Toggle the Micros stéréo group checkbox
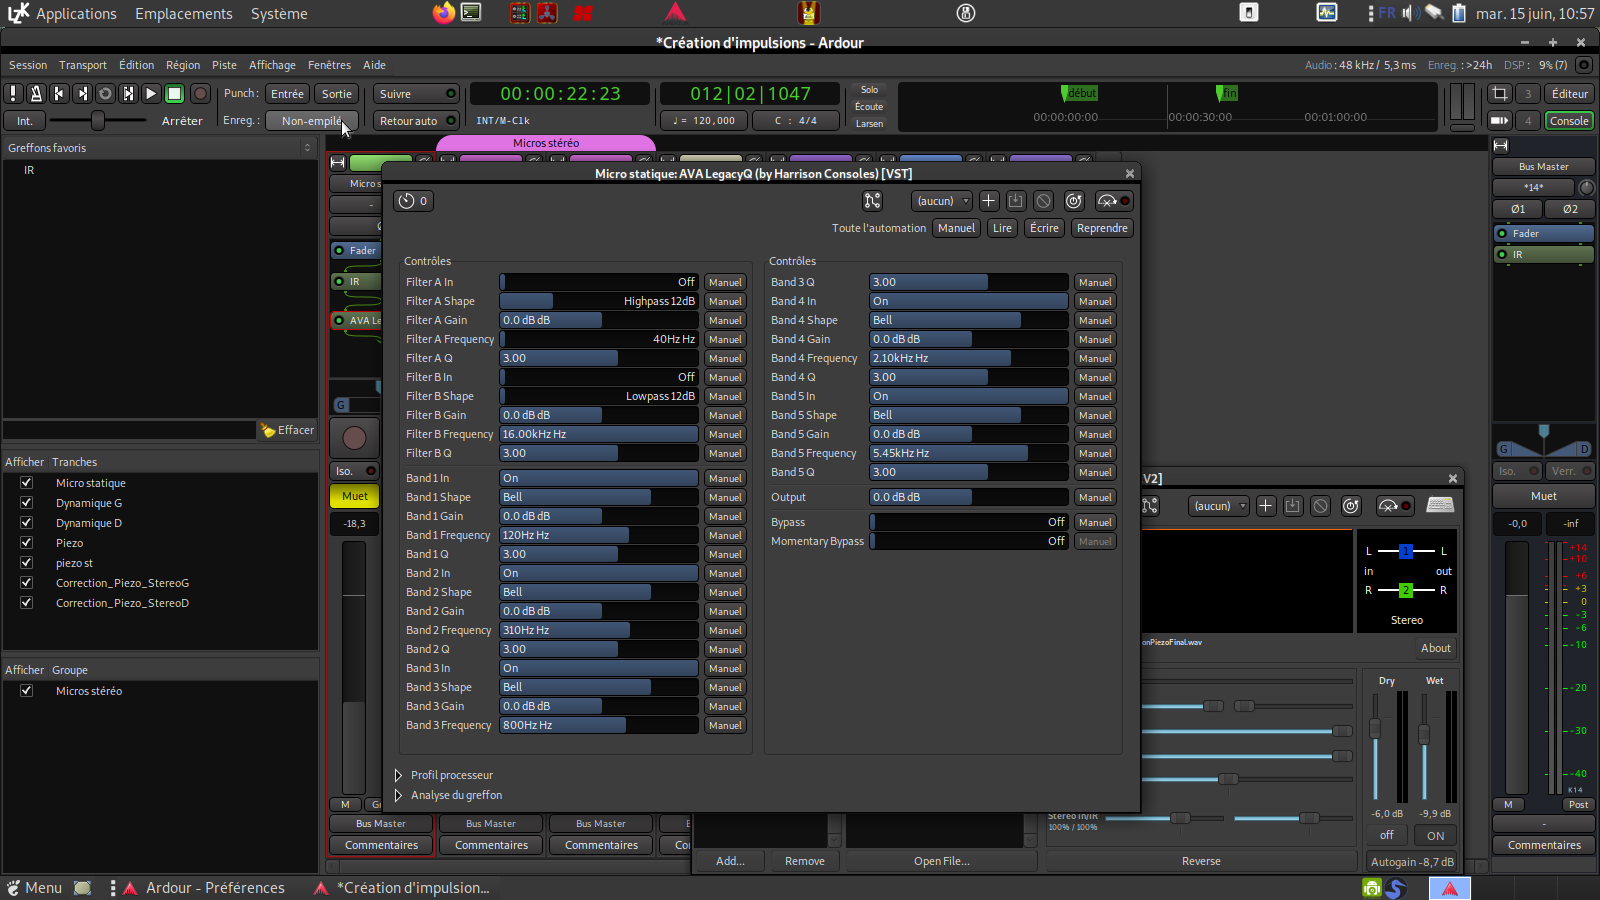Image resolution: width=1600 pixels, height=900 pixels. 27,691
